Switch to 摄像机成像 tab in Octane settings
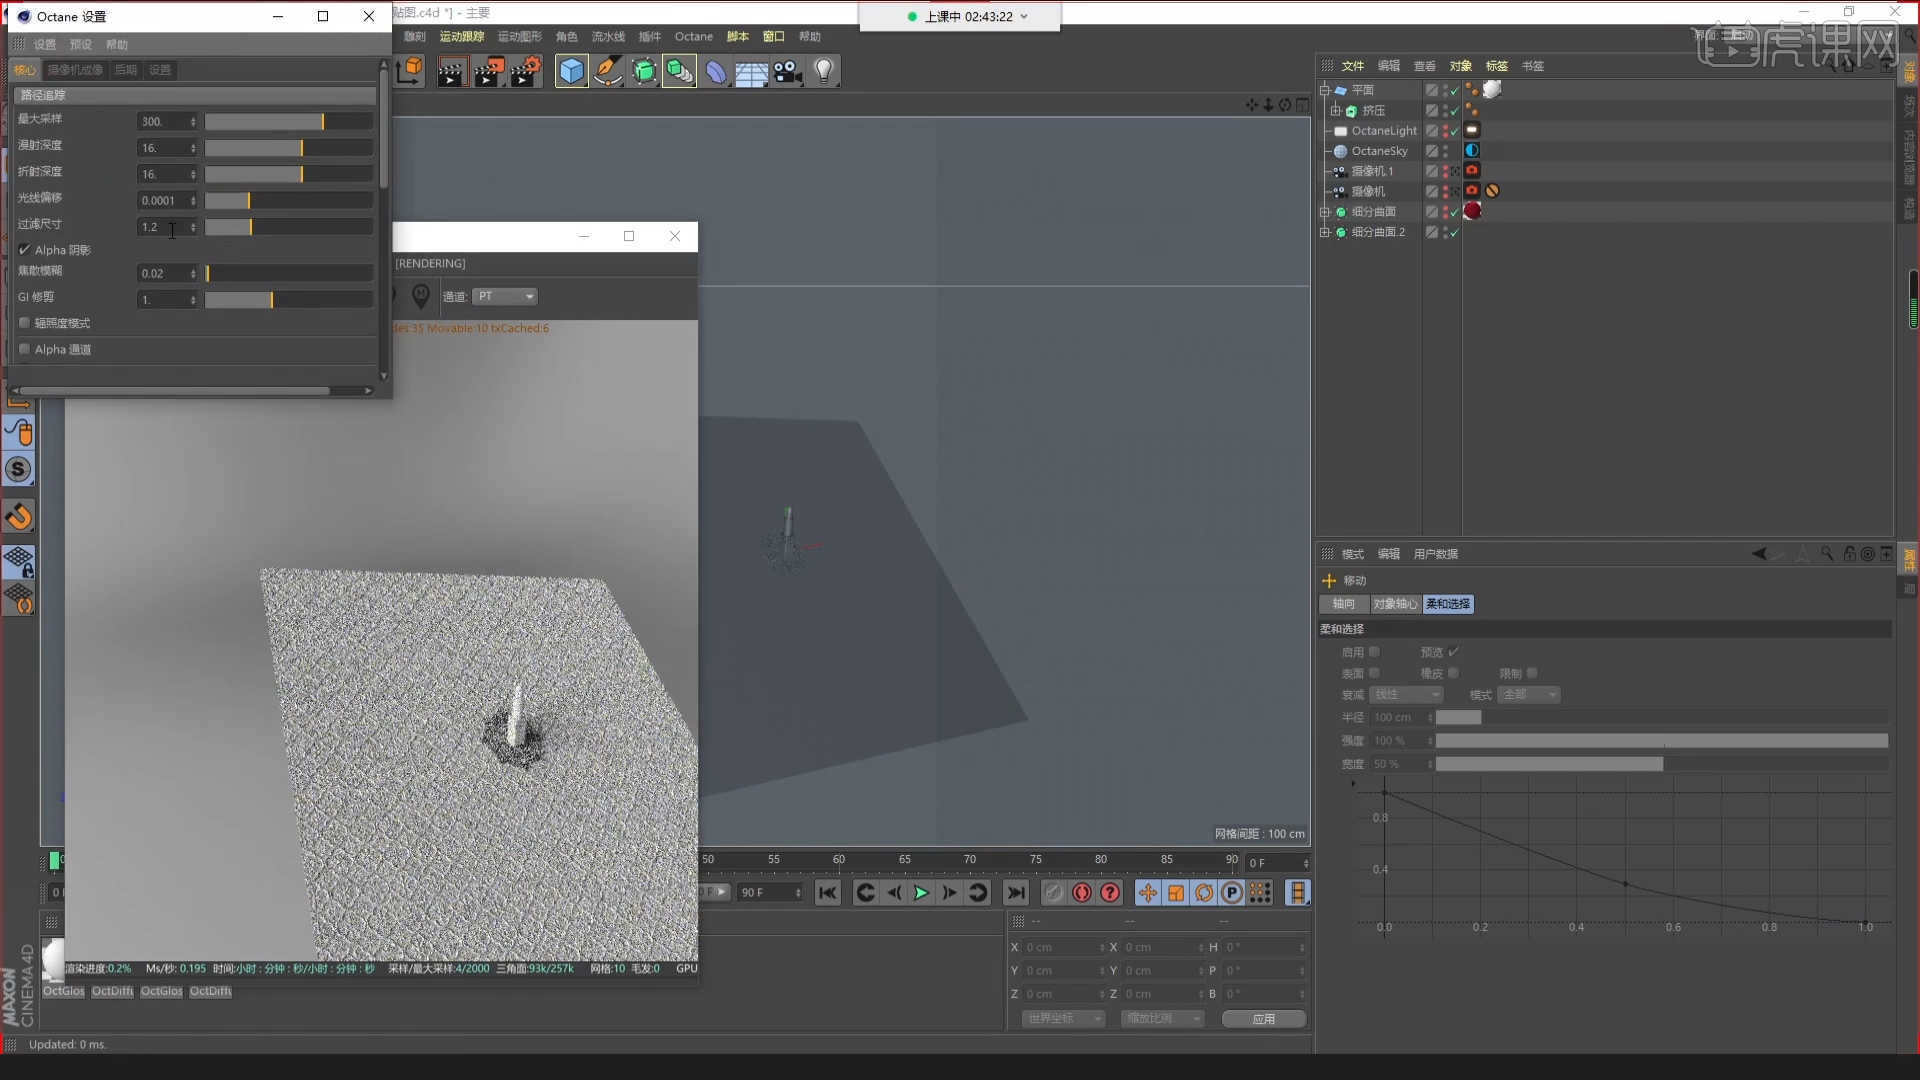Screen dimensions: 1920x1080 point(75,70)
